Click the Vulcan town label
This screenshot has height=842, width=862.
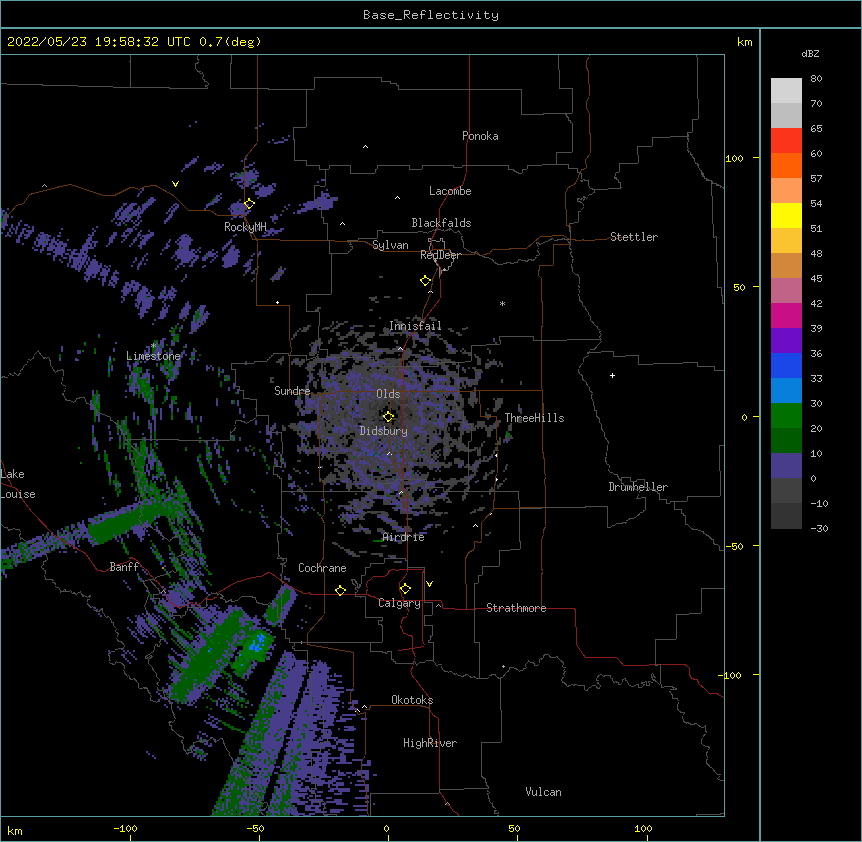[x=543, y=792]
